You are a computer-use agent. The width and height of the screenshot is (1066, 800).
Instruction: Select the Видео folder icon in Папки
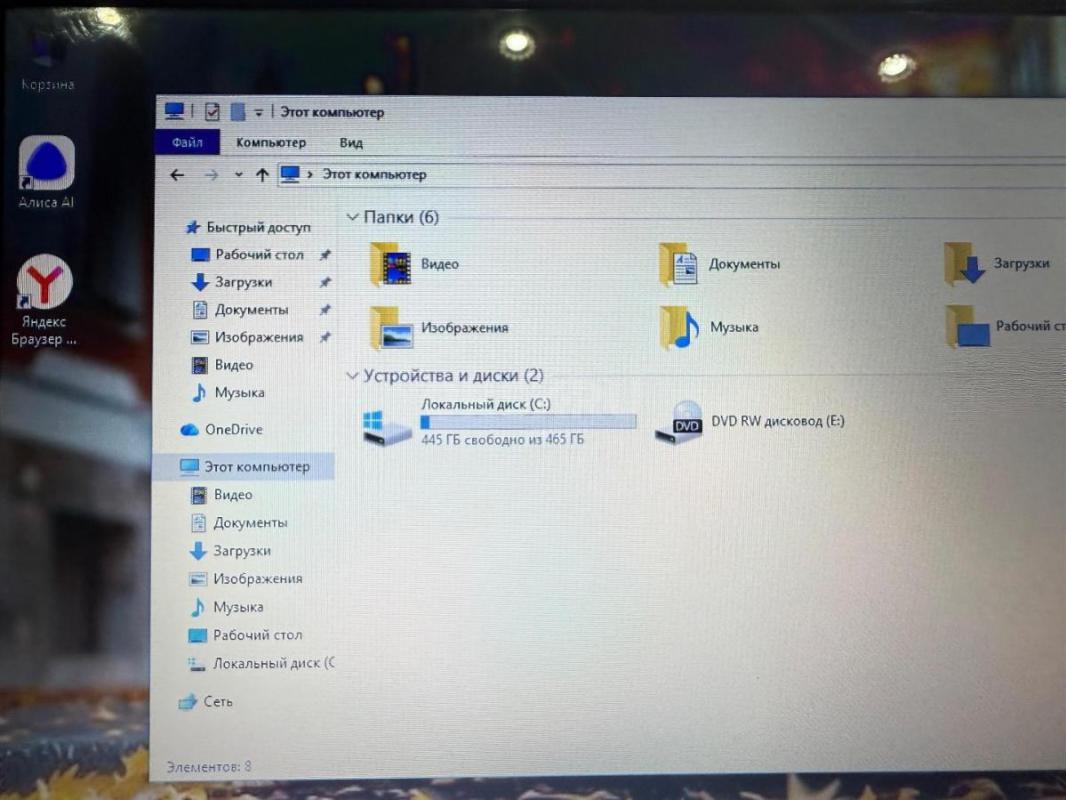tap(390, 264)
